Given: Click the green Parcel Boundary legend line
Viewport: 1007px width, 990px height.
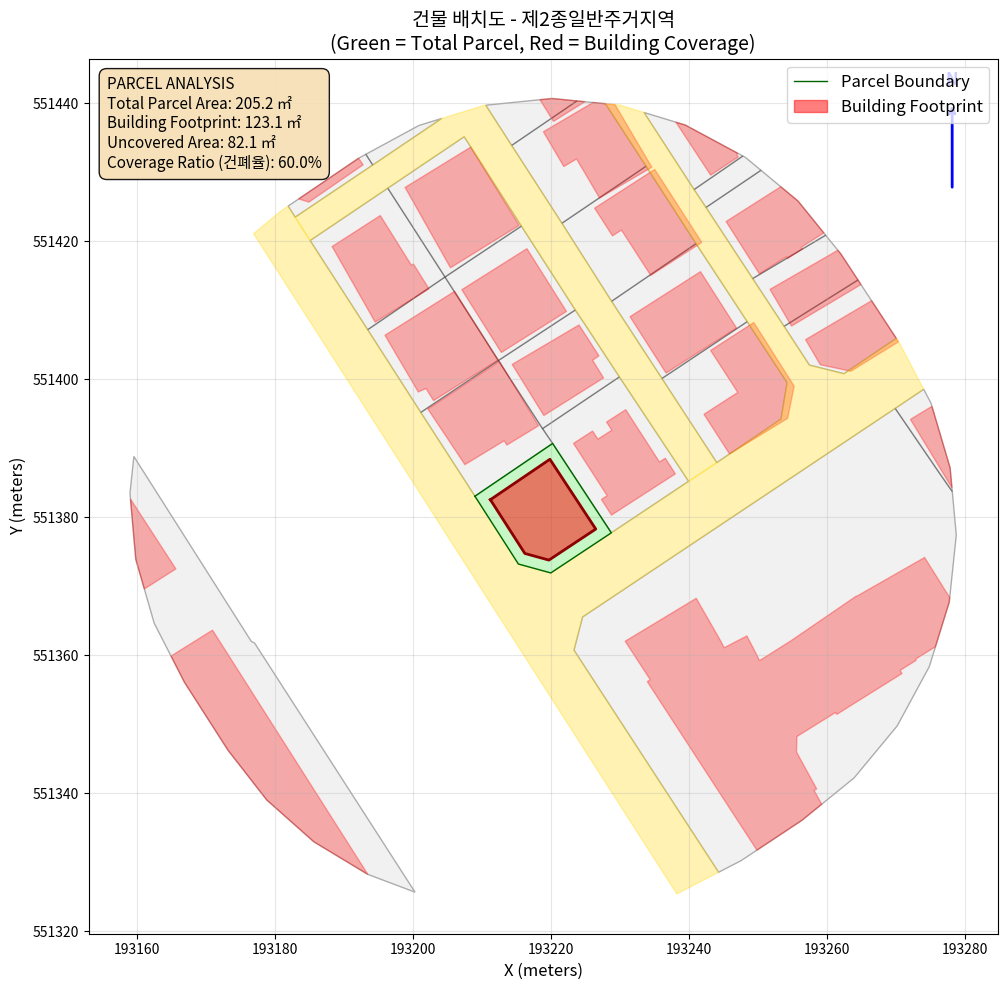Looking at the screenshot, I should pyautogui.click(x=811, y=82).
